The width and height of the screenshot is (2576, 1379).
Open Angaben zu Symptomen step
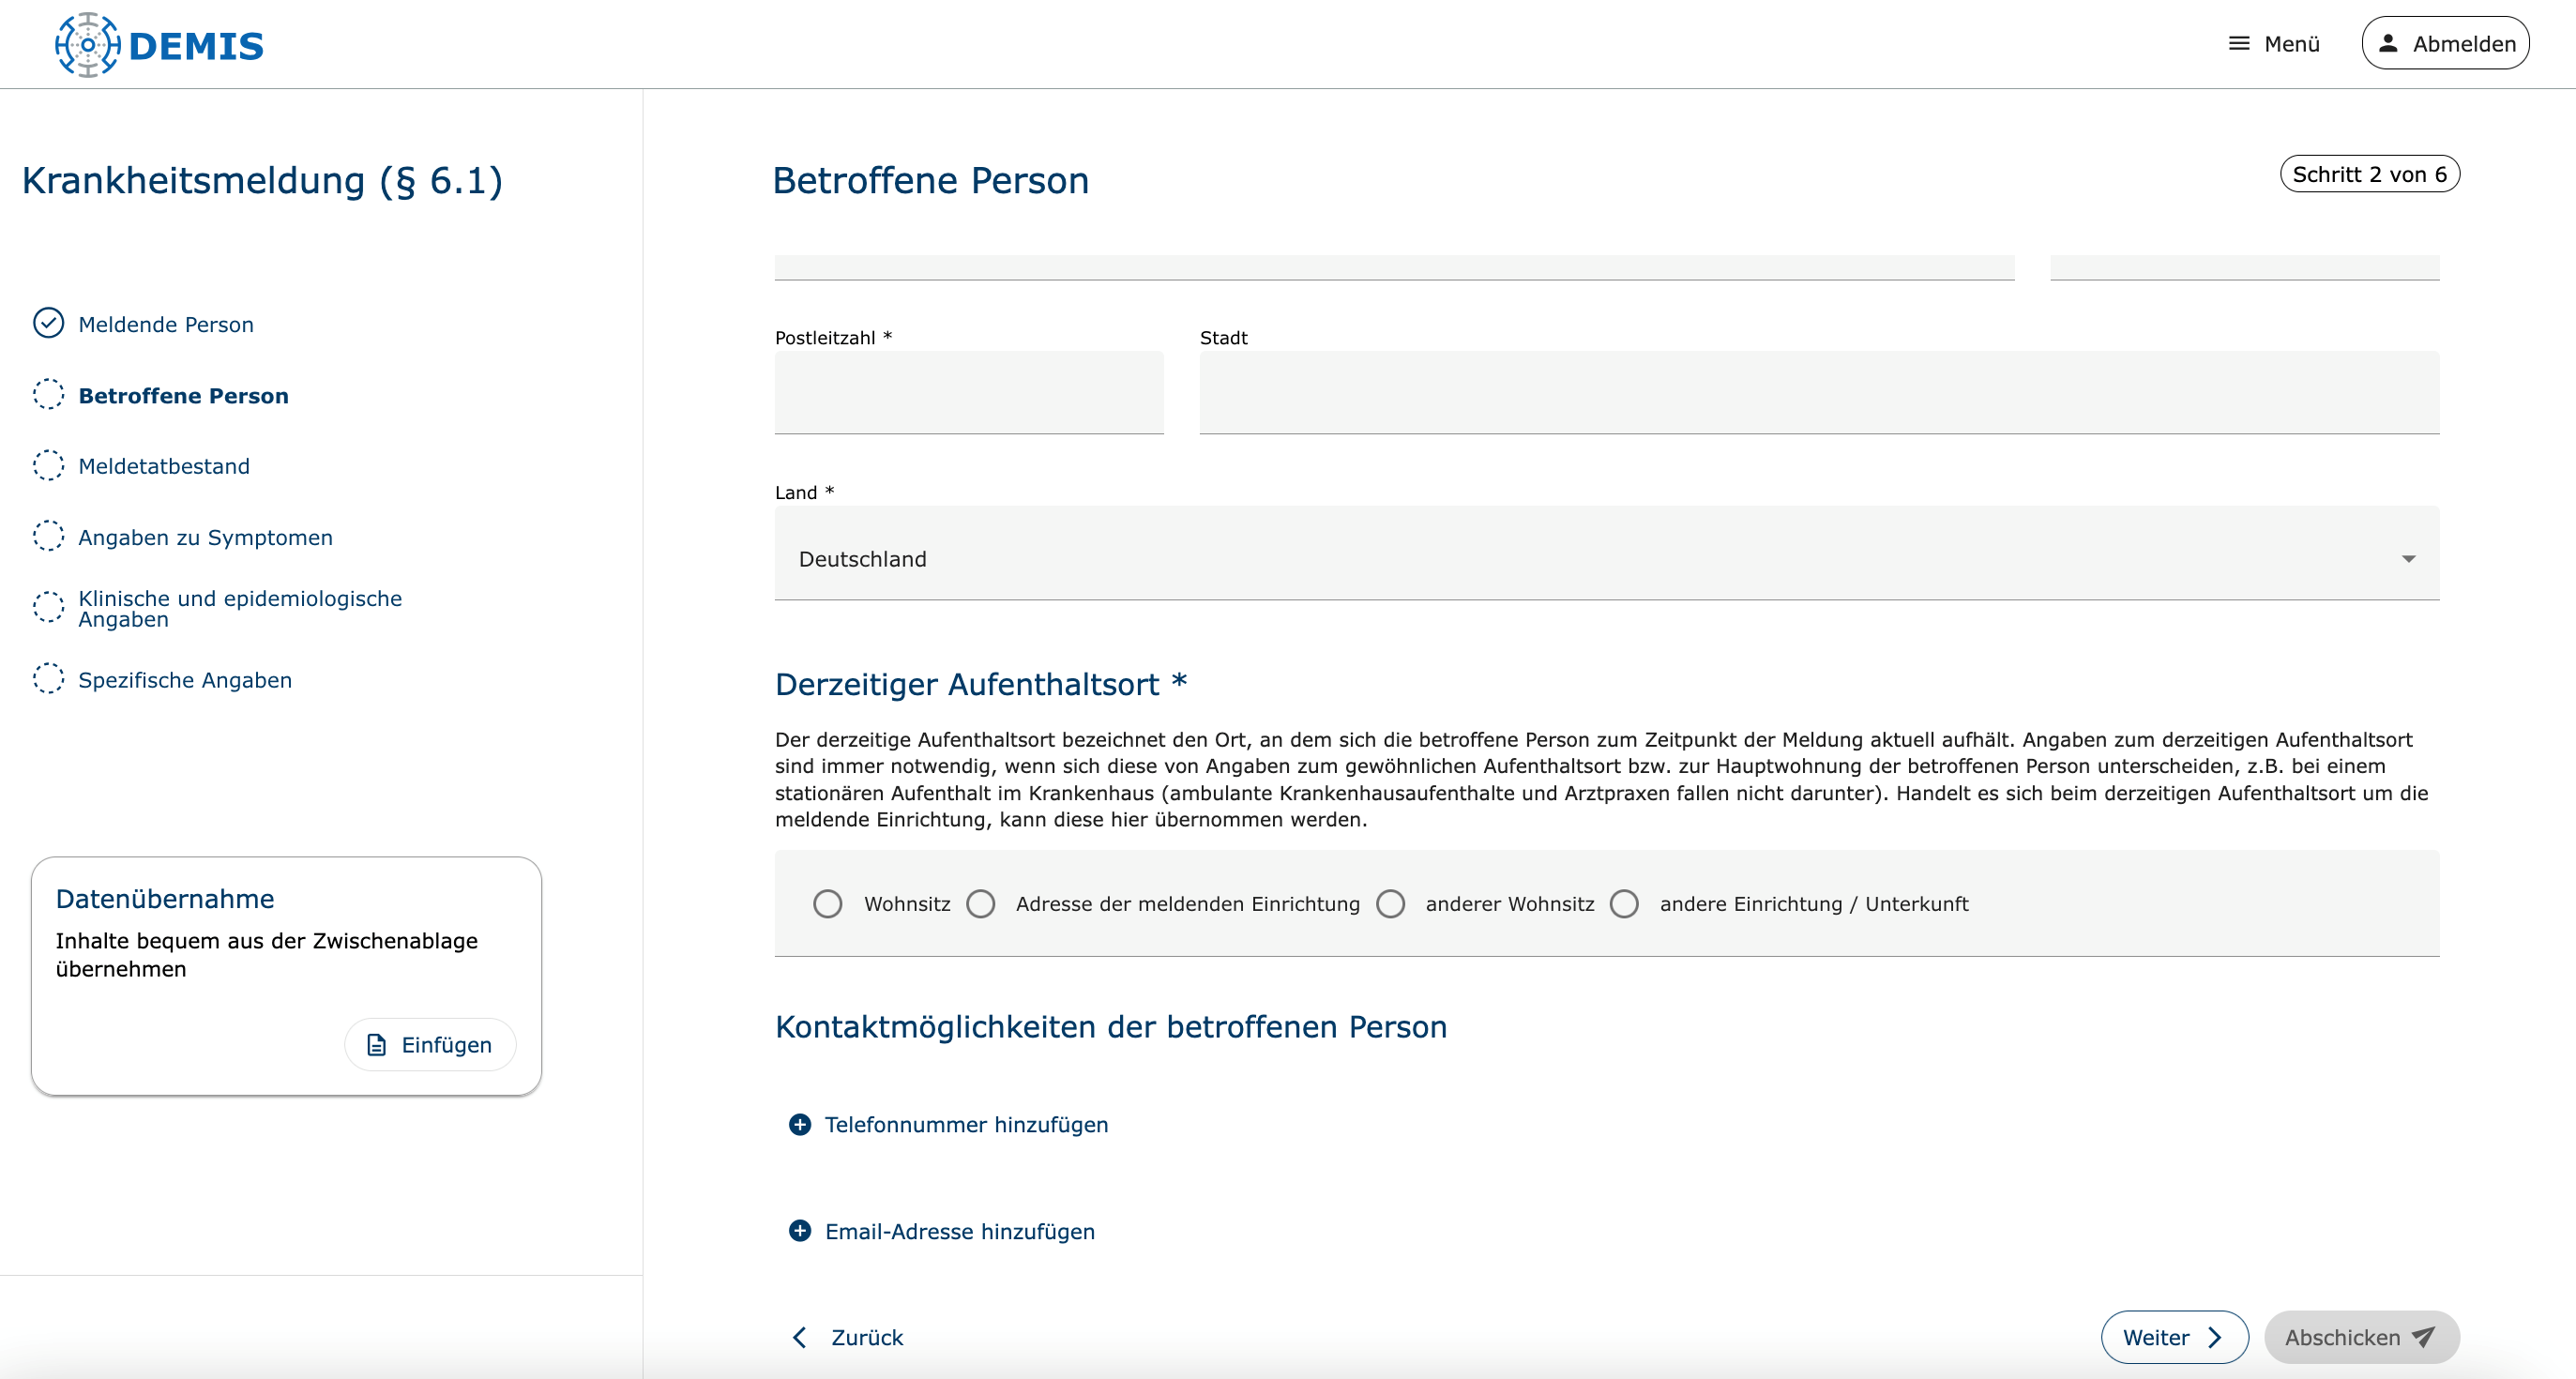(205, 537)
